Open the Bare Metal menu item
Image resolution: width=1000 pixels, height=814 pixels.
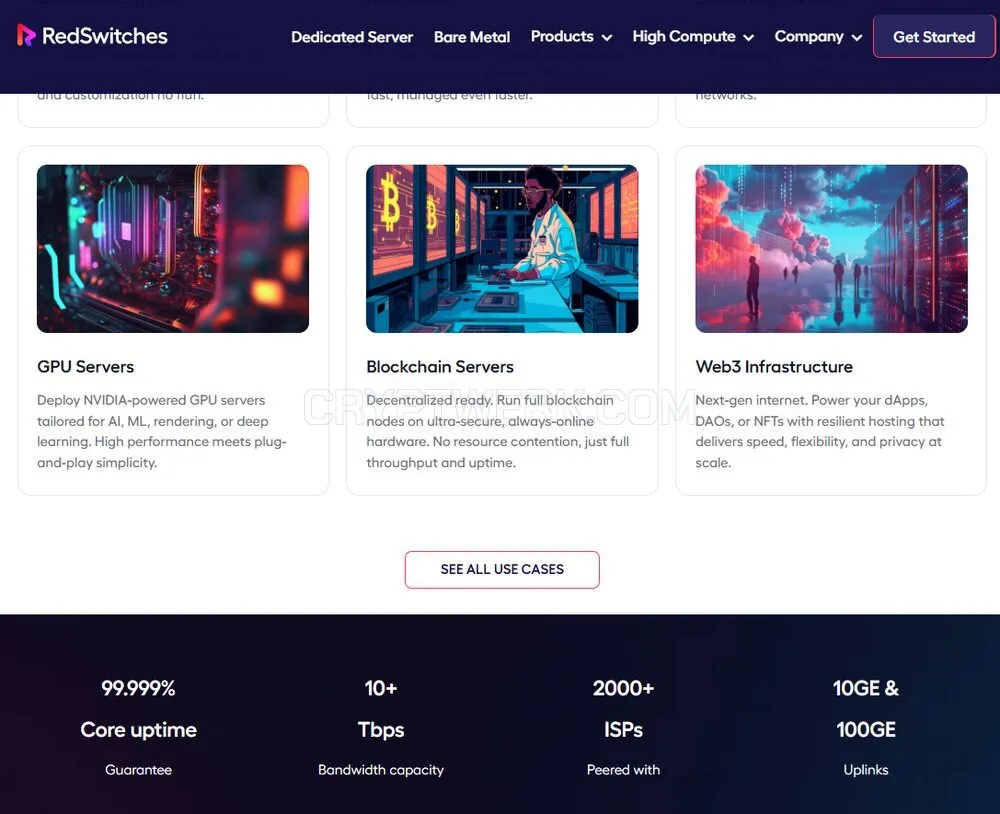tap(472, 37)
